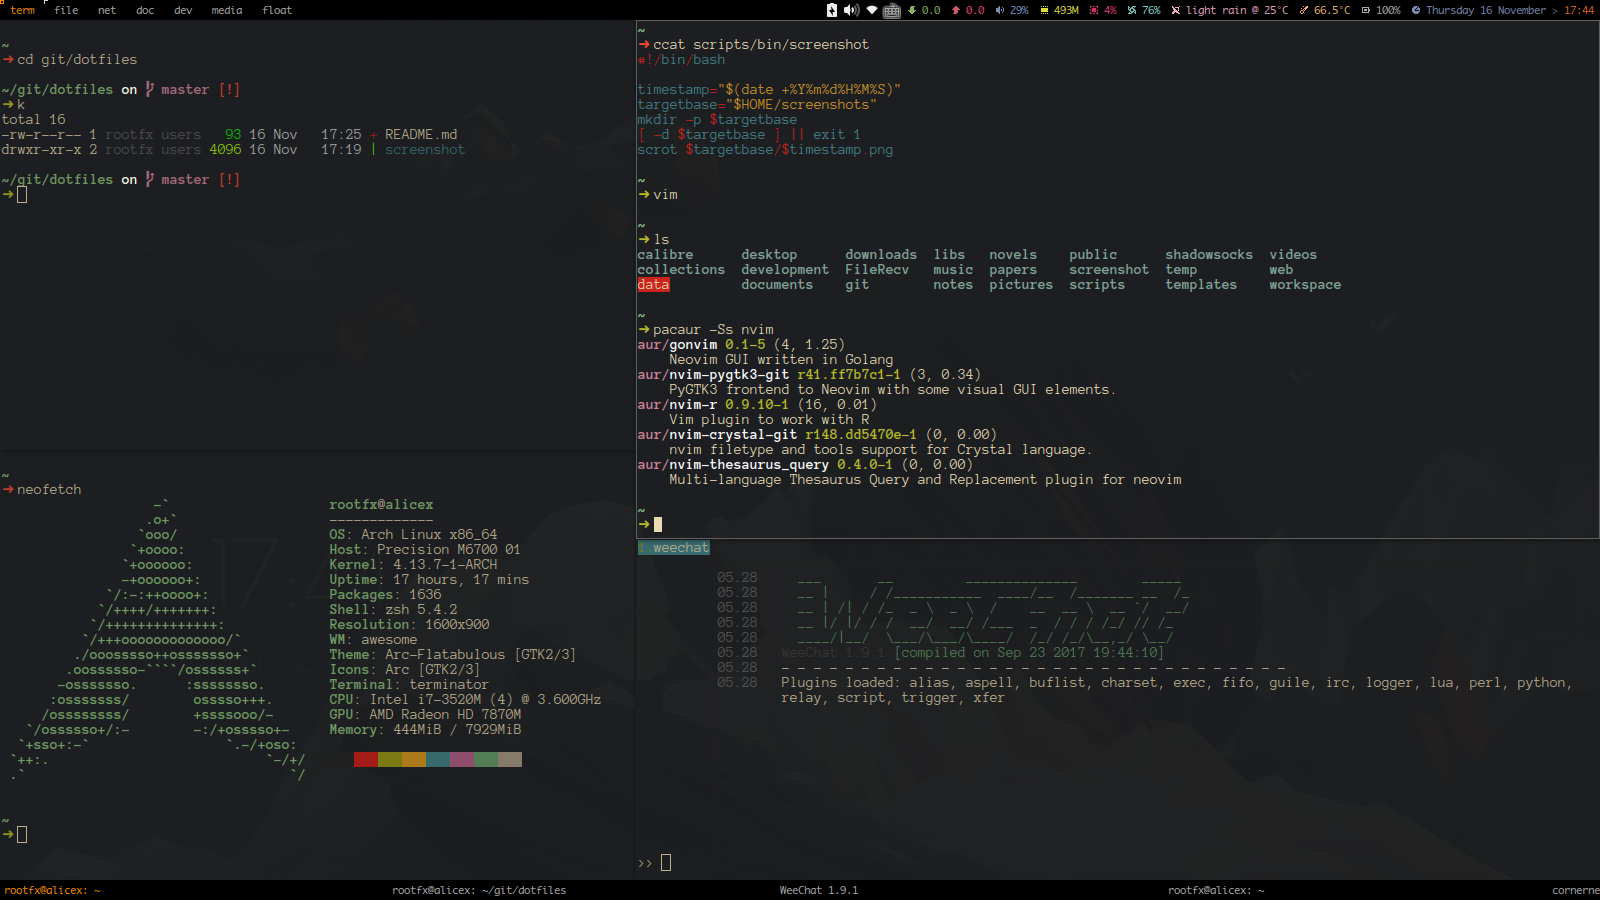The height and width of the screenshot is (900, 1600).
Task: Switch to the file workspace tag
Action: (x=66, y=10)
